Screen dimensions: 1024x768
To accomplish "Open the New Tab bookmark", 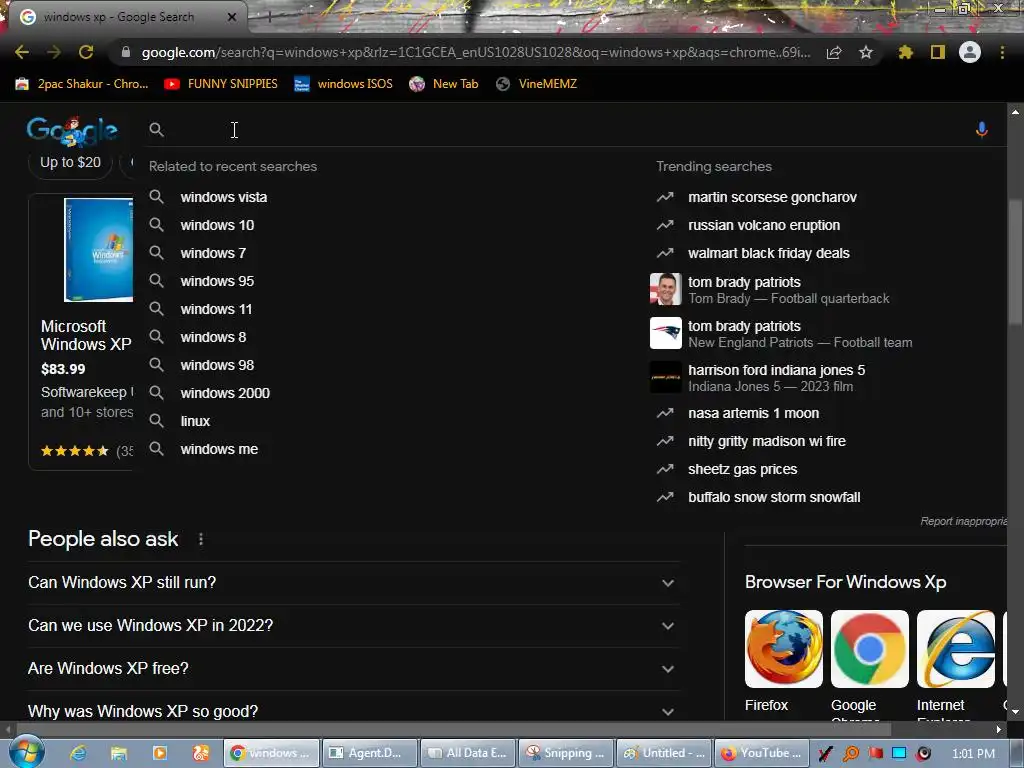I will click(x=444, y=84).
